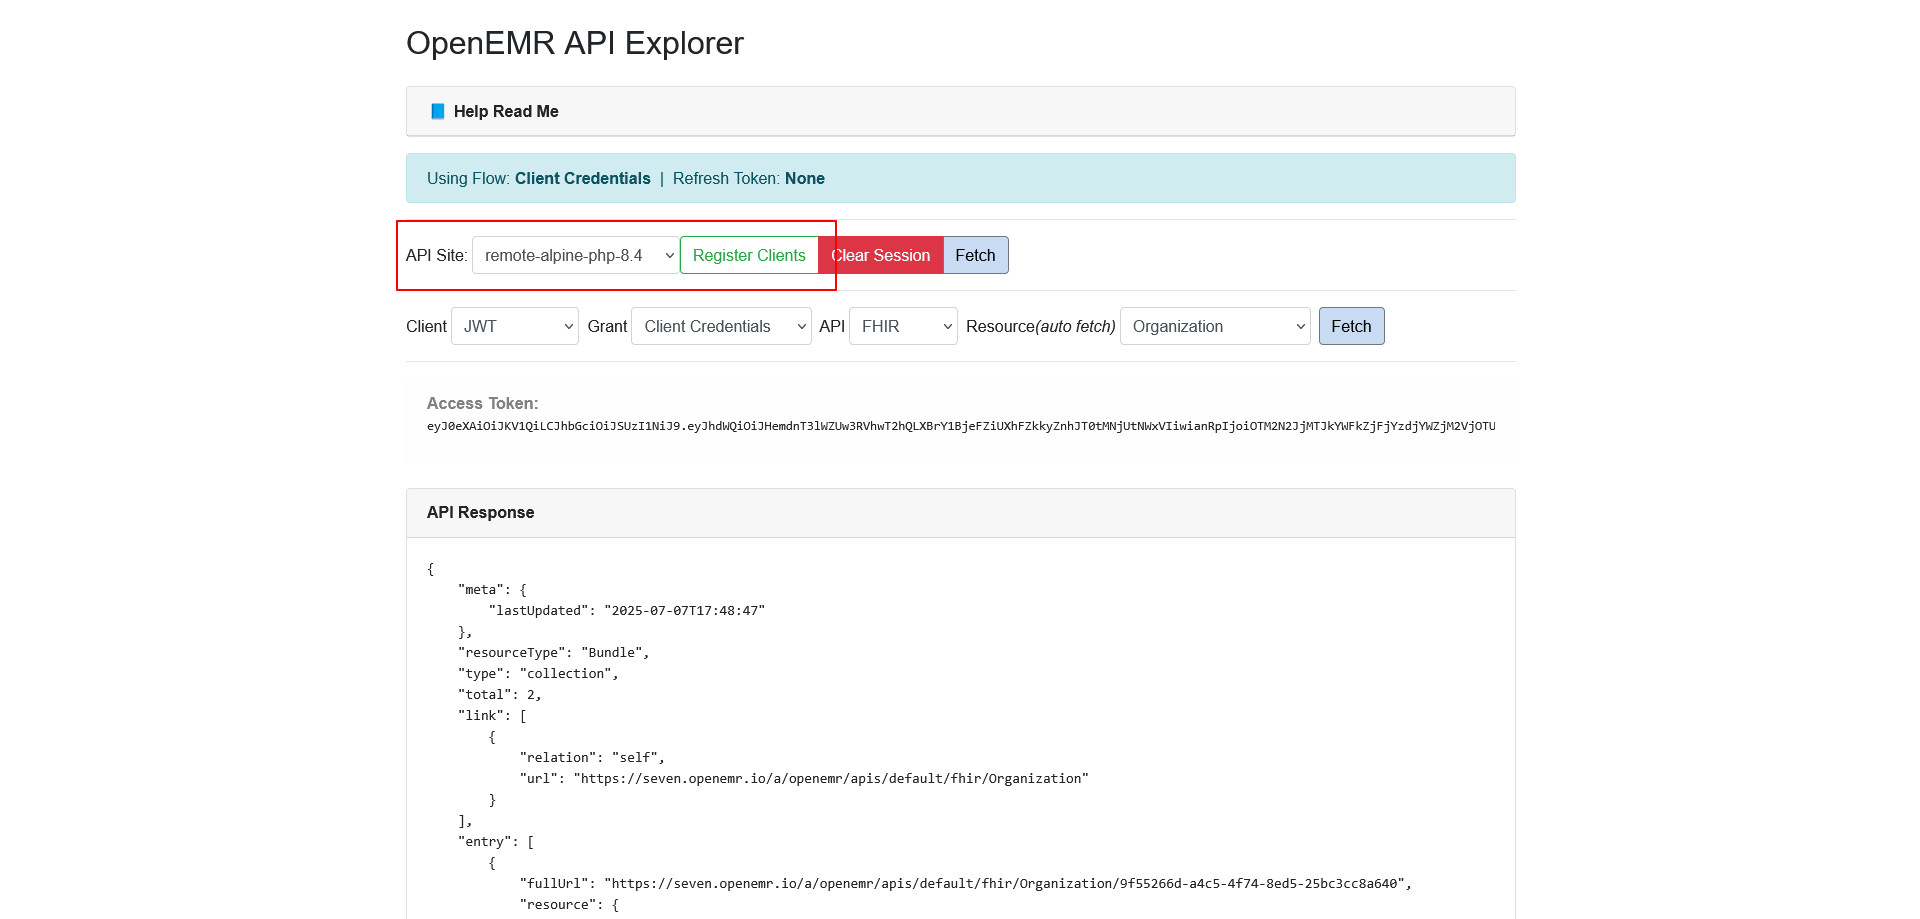Click the resourceType Bundle line
The image size is (1920, 919).
[x=553, y=653]
